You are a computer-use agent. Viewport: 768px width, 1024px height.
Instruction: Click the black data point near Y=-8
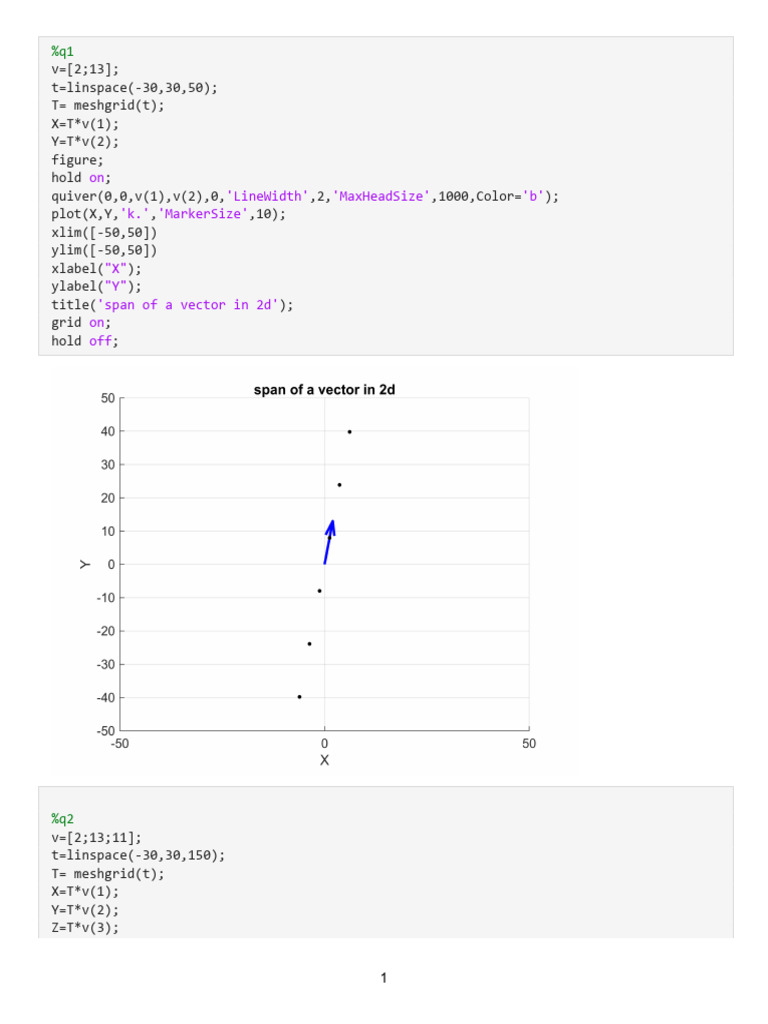point(319,591)
